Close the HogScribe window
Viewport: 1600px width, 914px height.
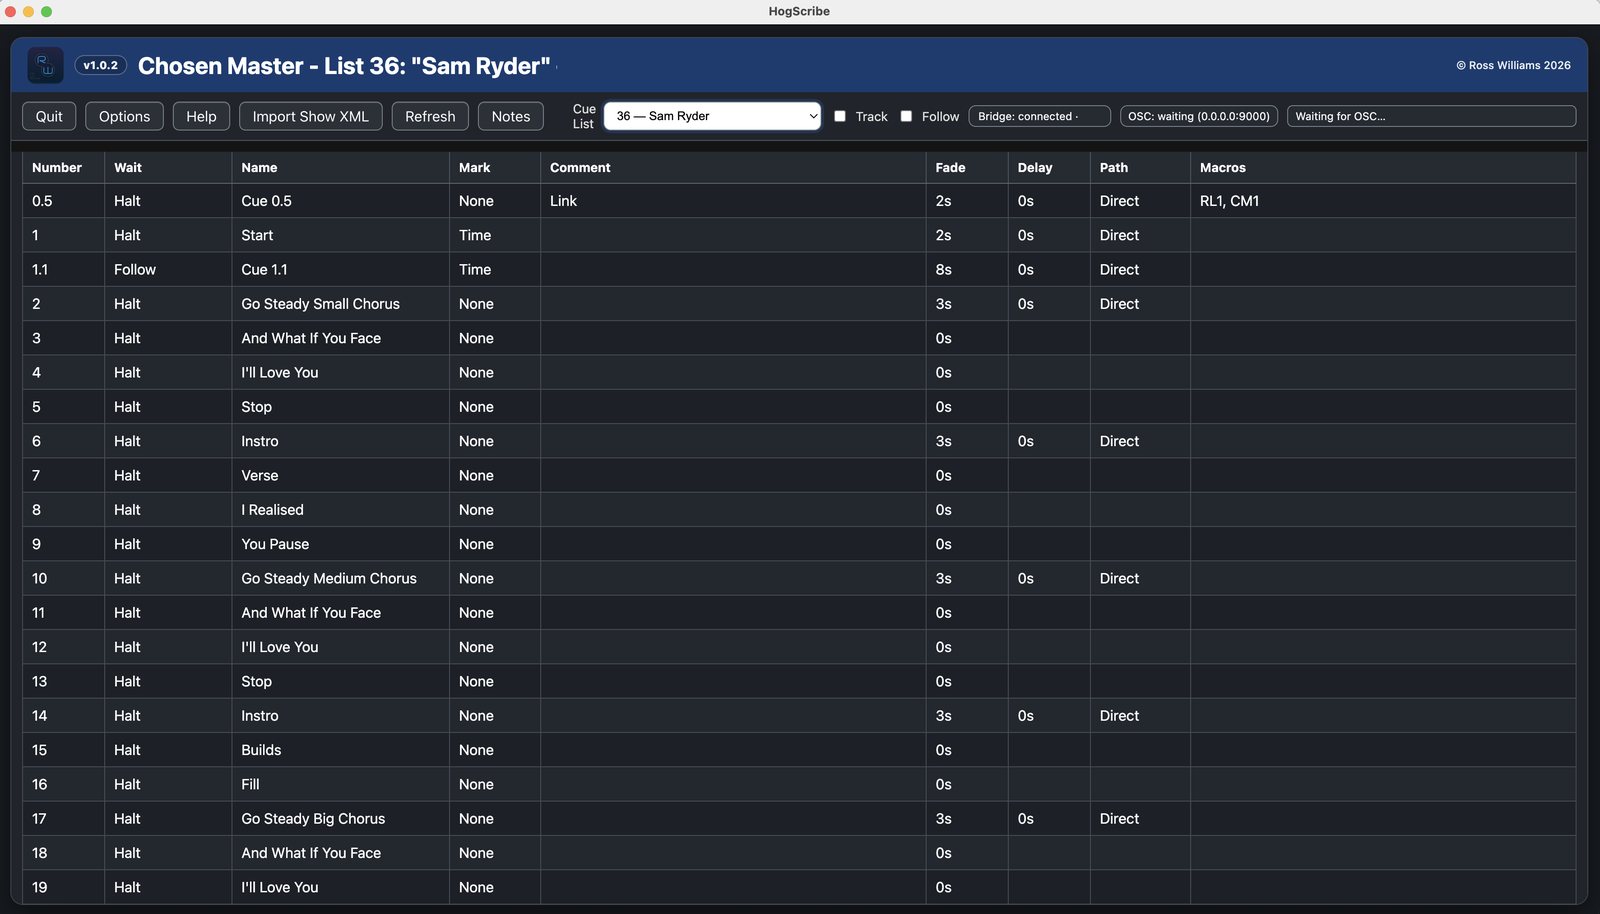(10, 11)
